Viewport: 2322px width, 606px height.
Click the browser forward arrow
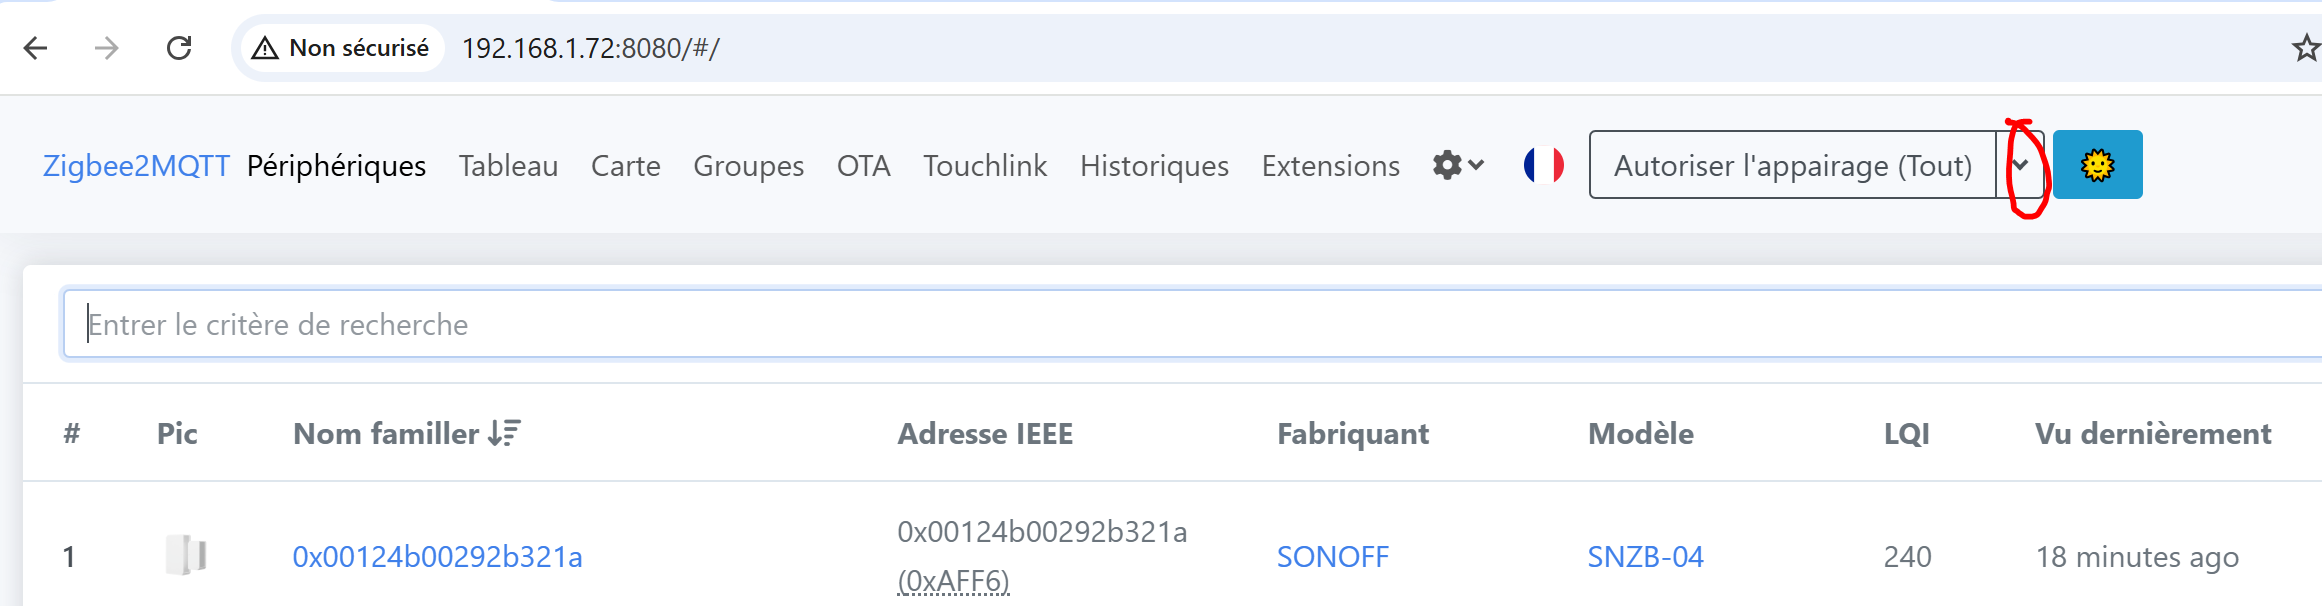click(x=106, y=48)
